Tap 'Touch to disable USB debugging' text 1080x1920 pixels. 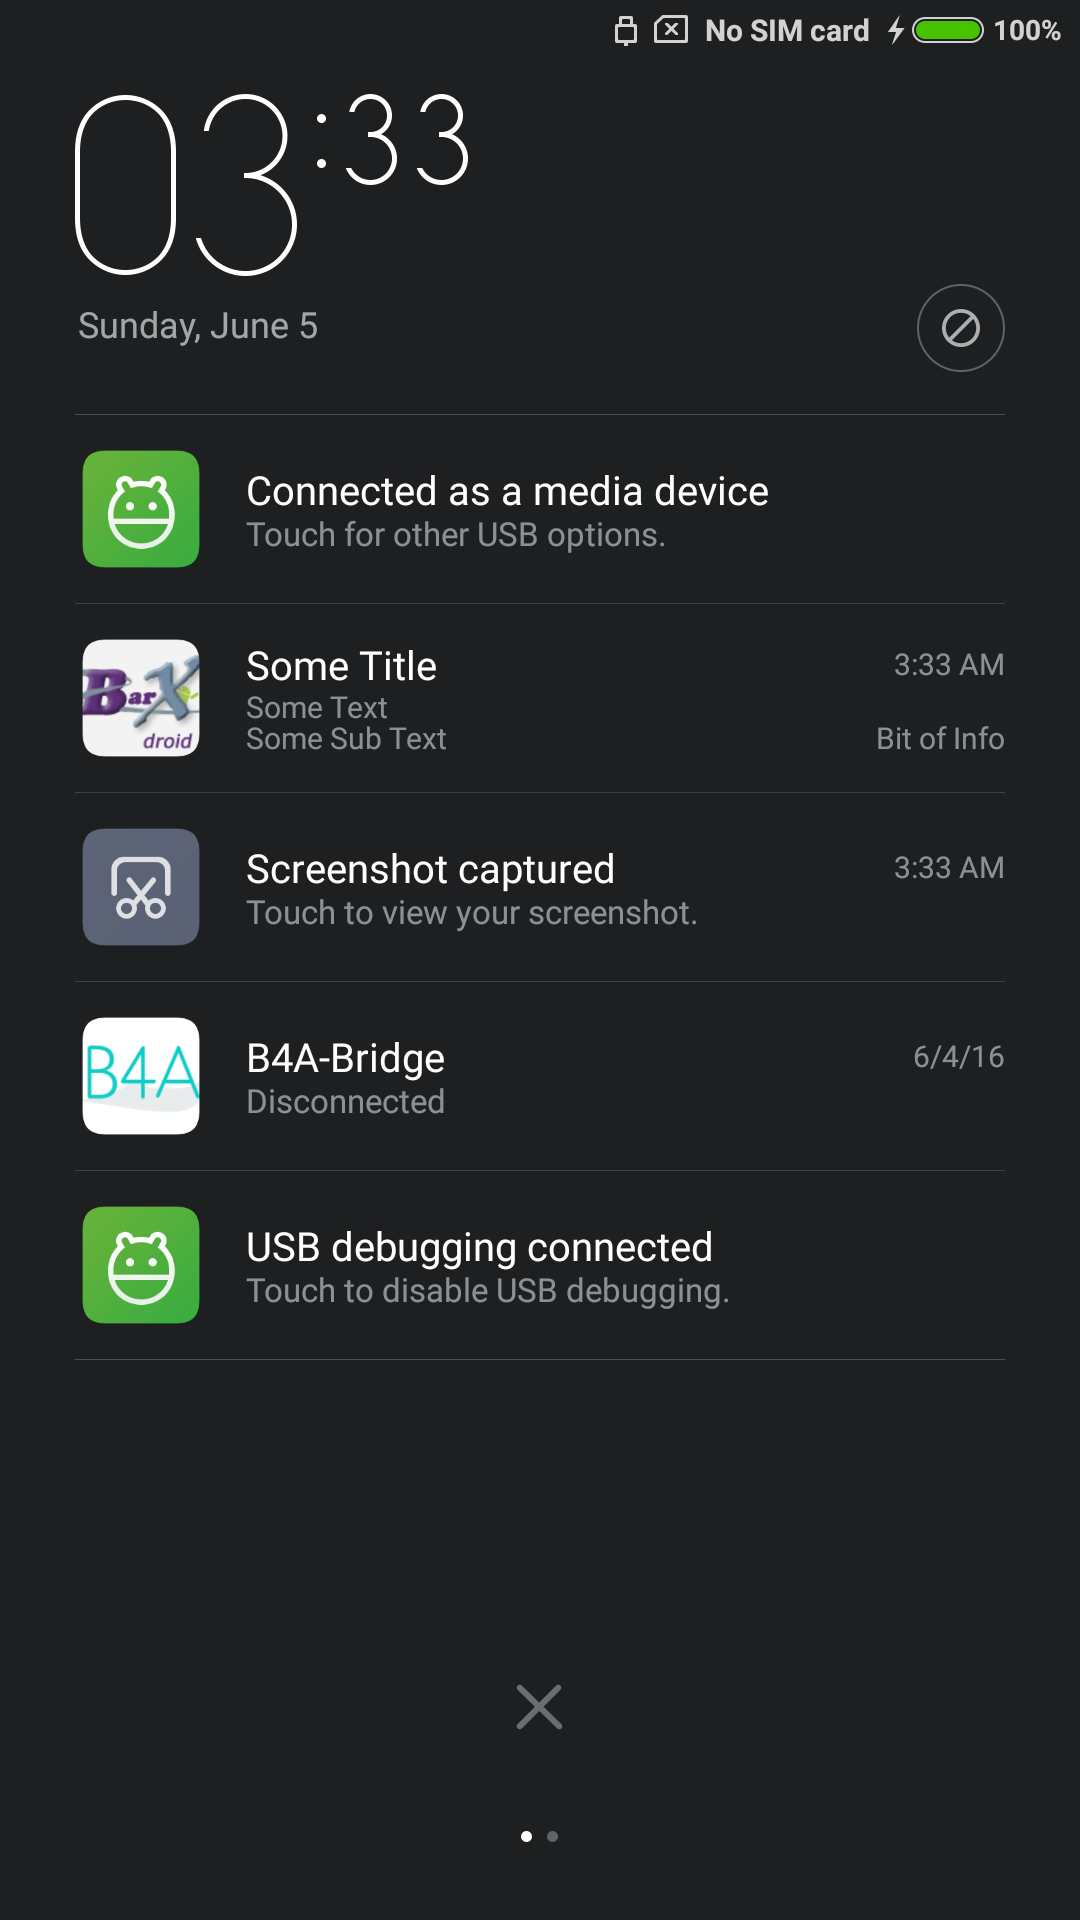(488, 1291)
